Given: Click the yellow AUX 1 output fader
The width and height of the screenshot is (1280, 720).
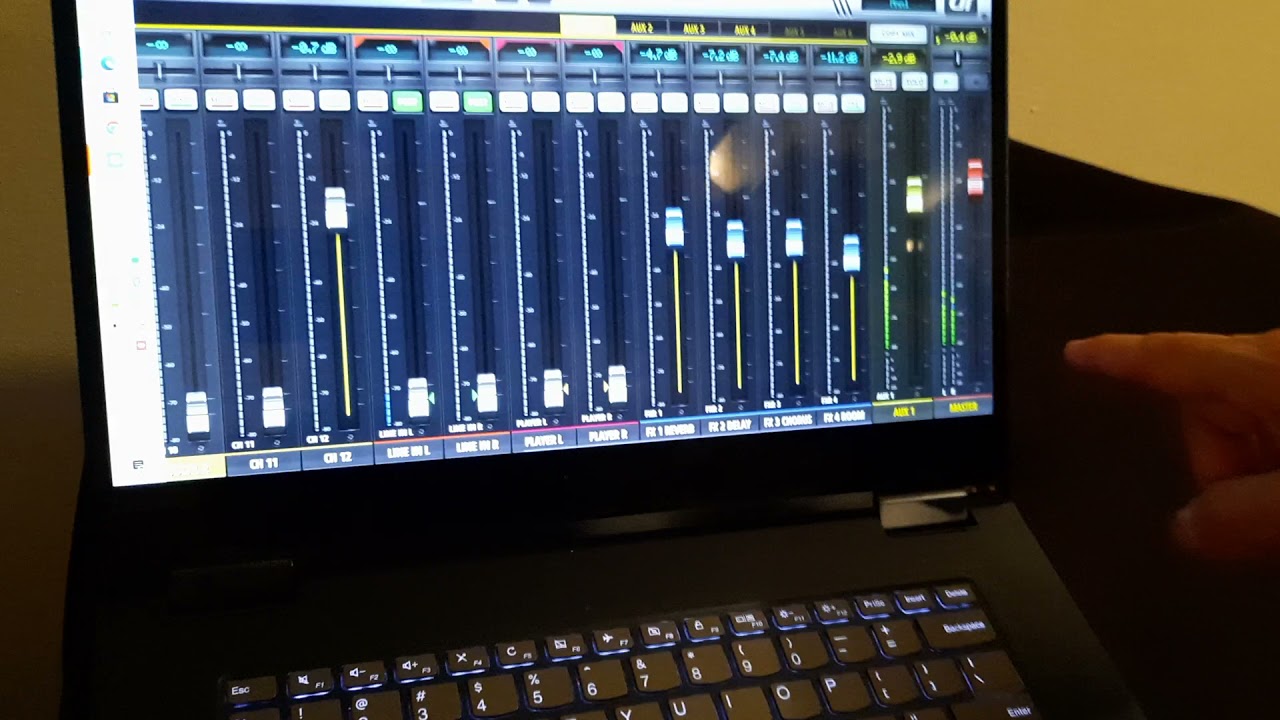Looking at the screenshot, I should click(914, 194).
